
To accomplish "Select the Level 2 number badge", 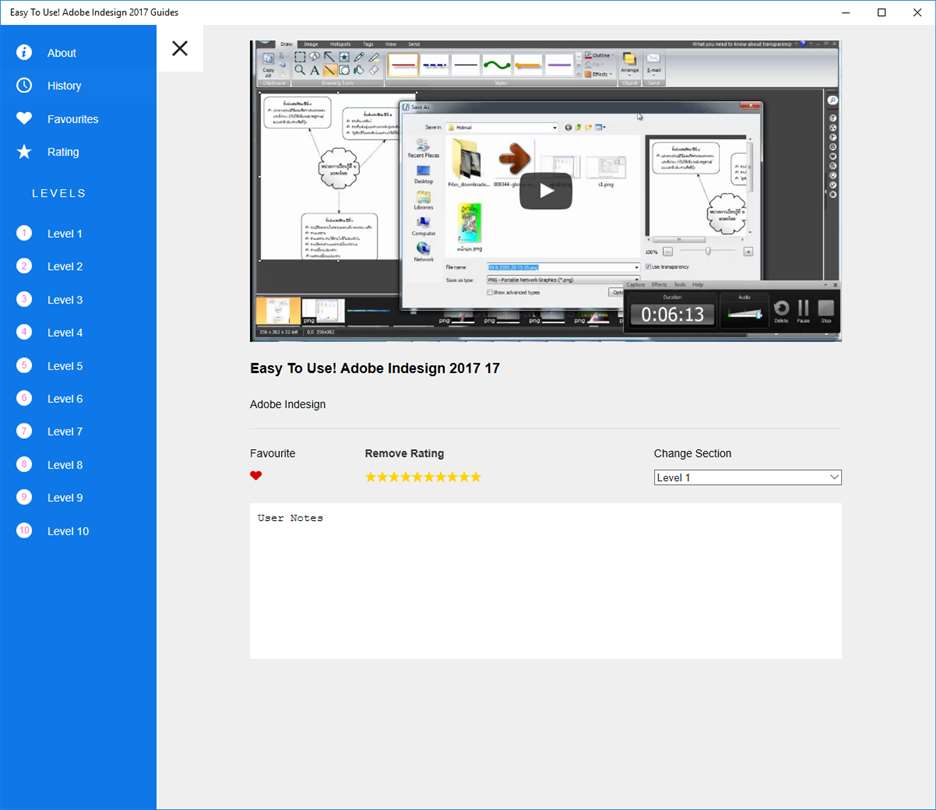I will point(24,266).
